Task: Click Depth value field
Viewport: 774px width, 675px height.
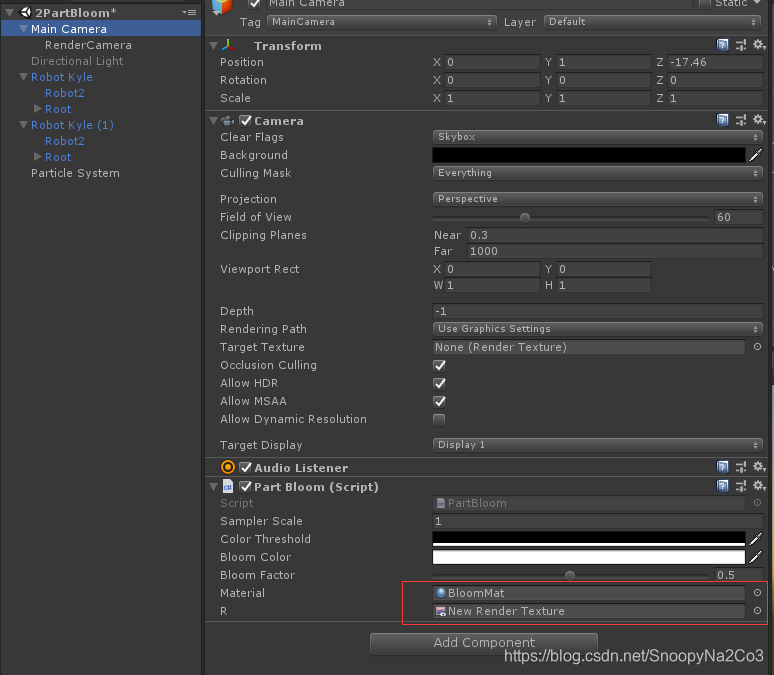Action: 597,311
